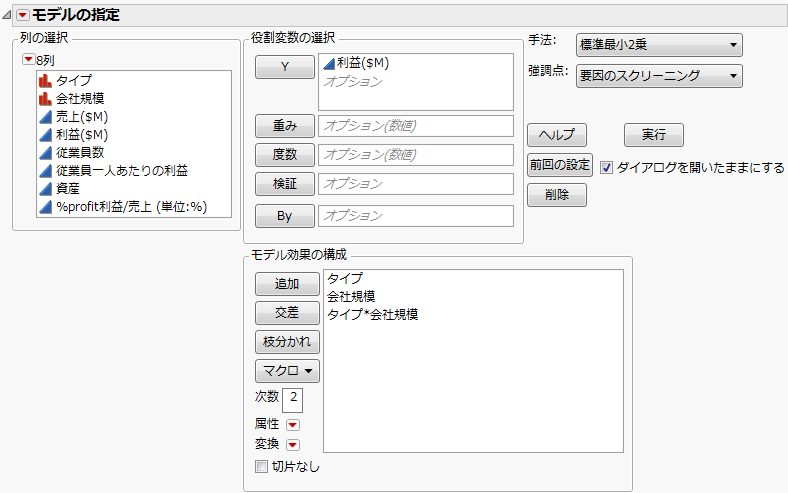Screen dimensions: 788x493
Task: Open the マクロ dropdown button
Action: coord(287,370)
